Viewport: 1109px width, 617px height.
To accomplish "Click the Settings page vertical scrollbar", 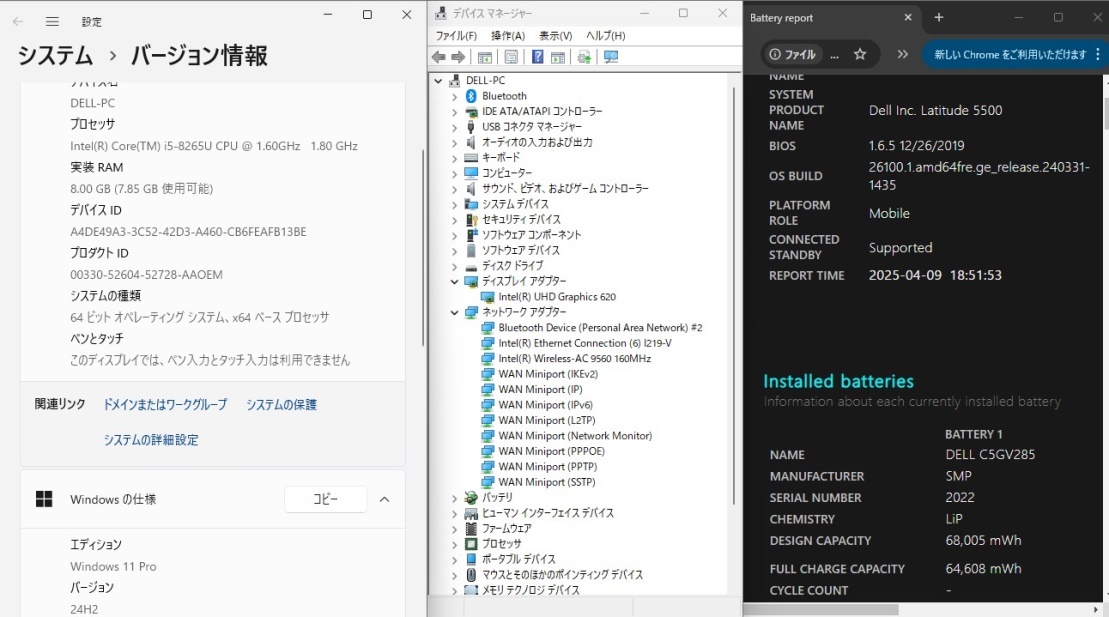I will tap(423, 248).
